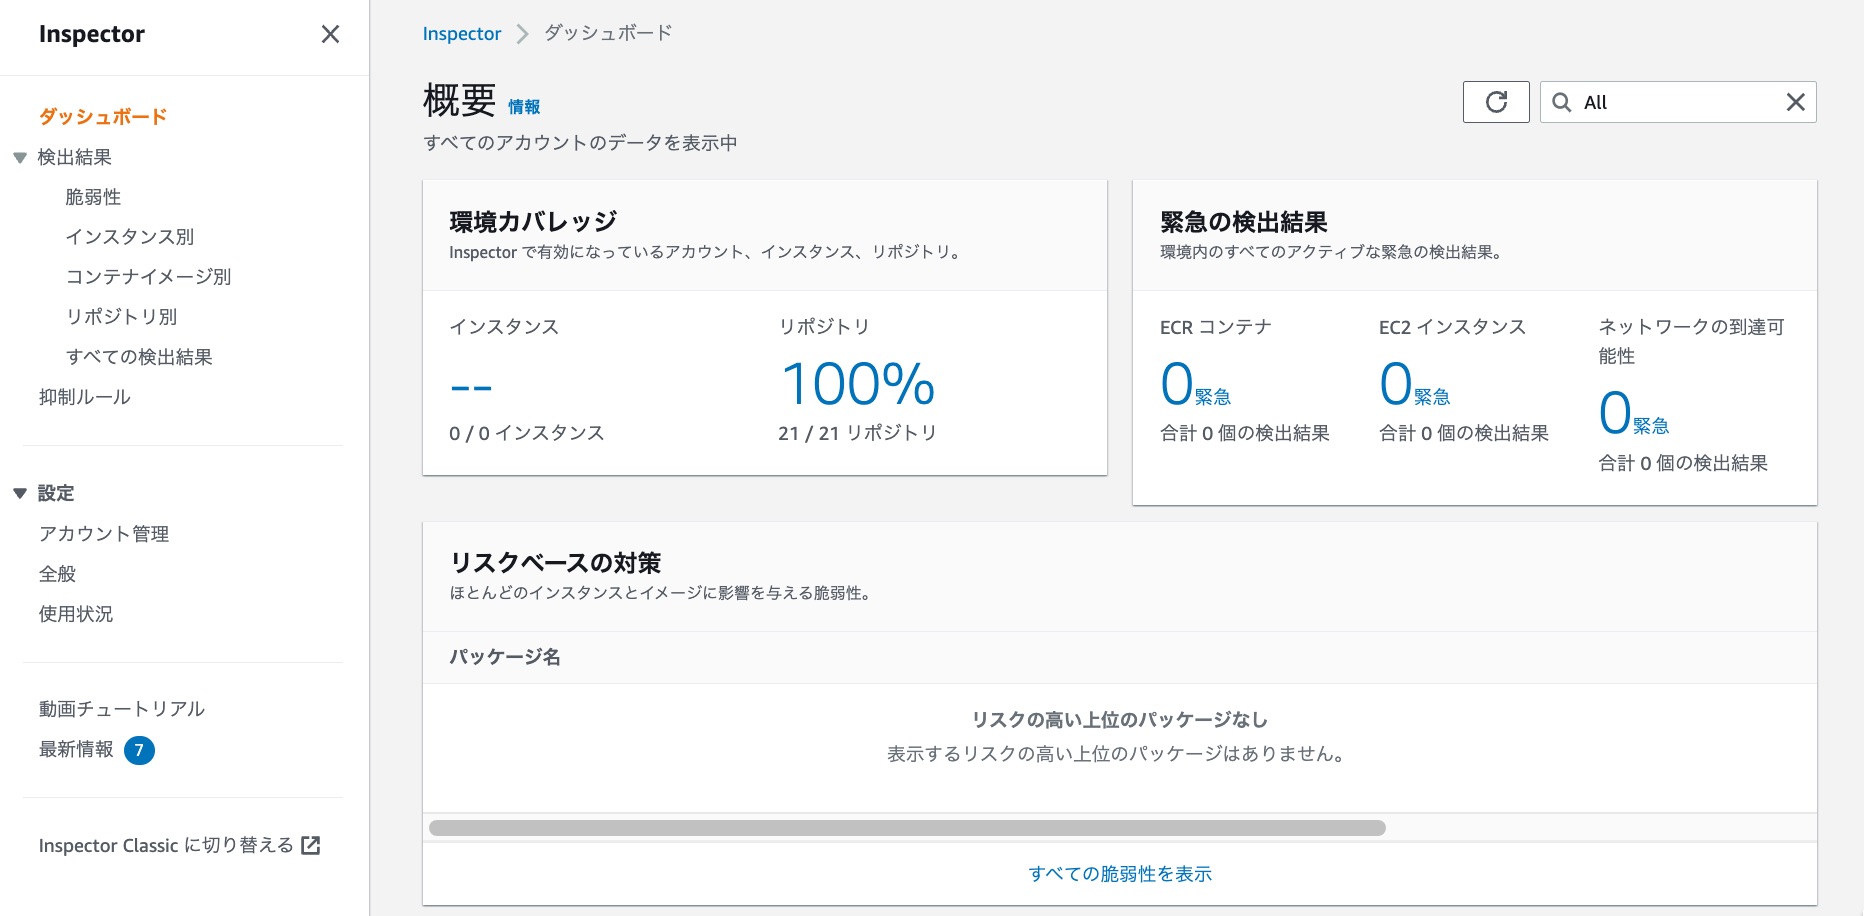
Task: Click the Inspector breadcrumb chevron separator
Action: [521, 33]
